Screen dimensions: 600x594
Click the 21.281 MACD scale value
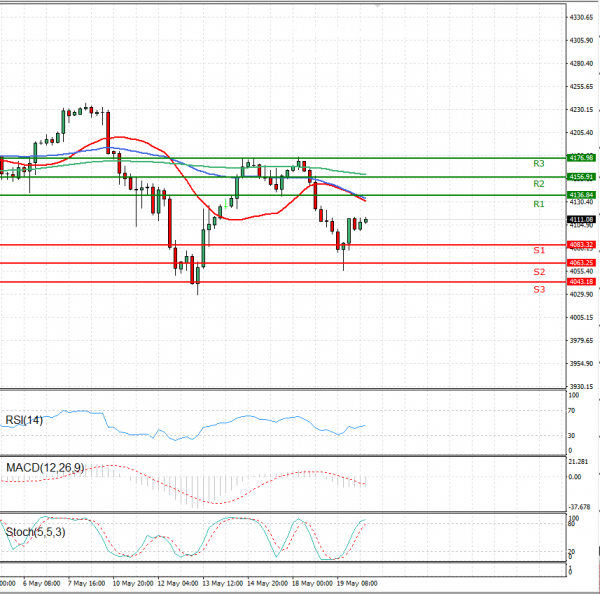click(578, 462)
